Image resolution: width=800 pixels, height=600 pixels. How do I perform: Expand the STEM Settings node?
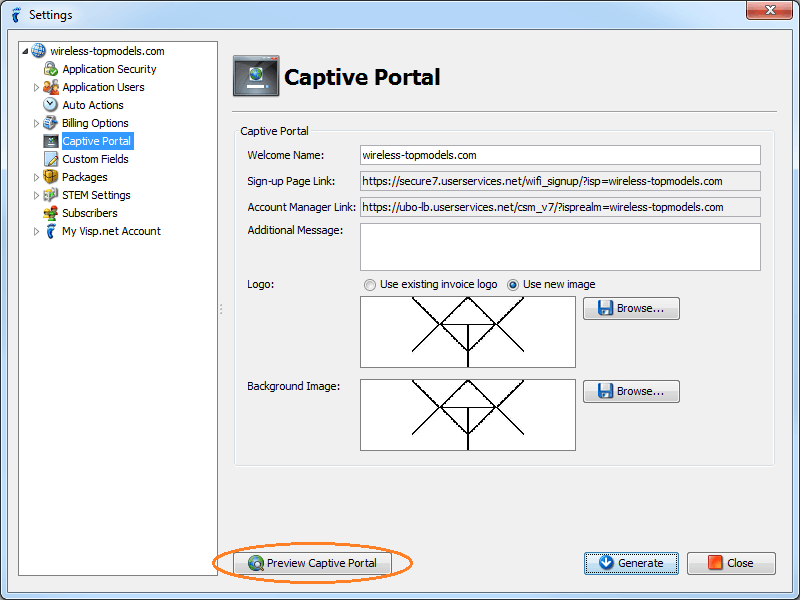tap(36, 195)
